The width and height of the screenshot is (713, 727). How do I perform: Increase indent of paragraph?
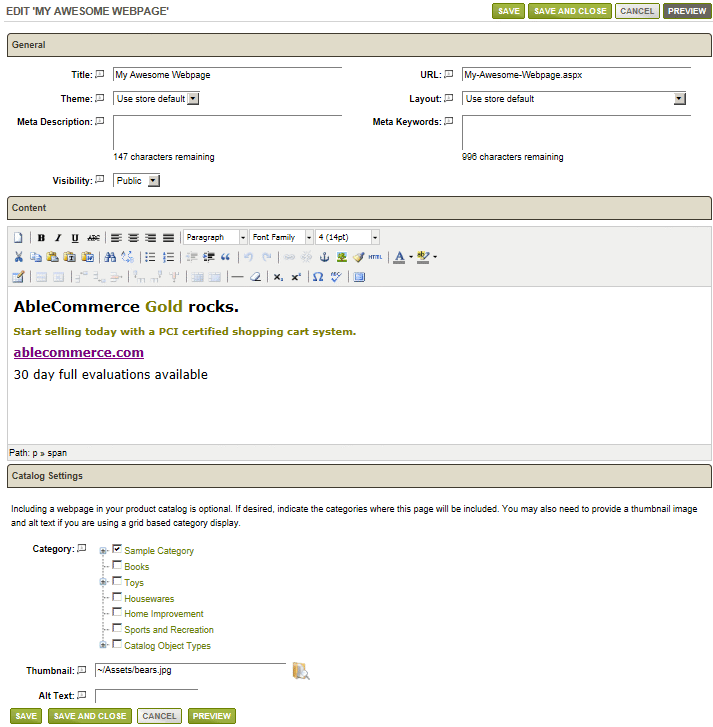209,257
